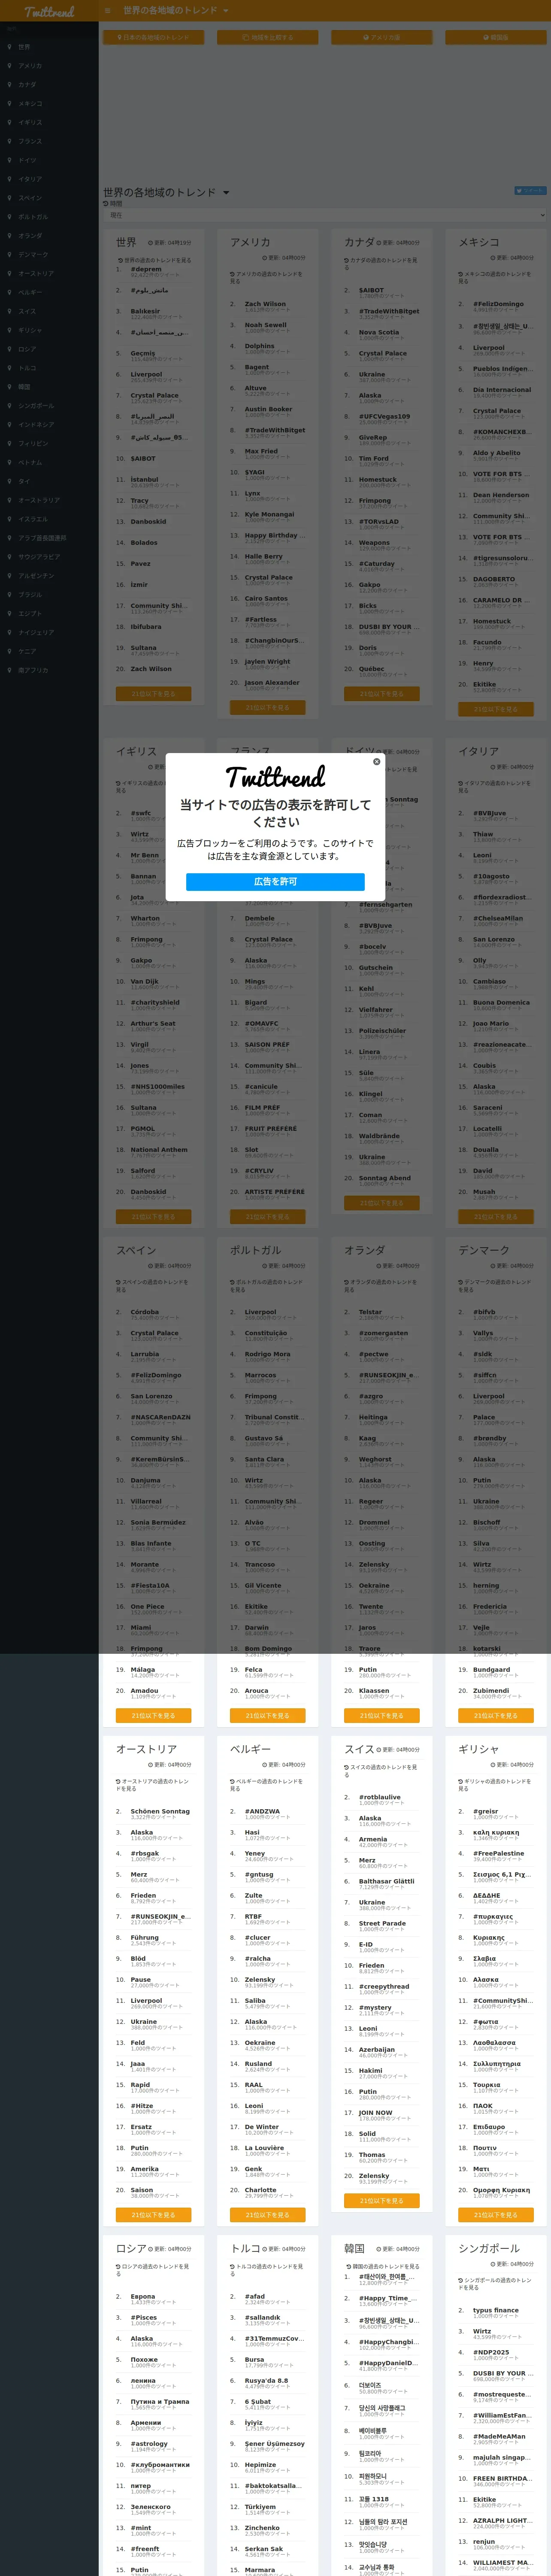Close the ad-blocker popup with the X icon

376,762
